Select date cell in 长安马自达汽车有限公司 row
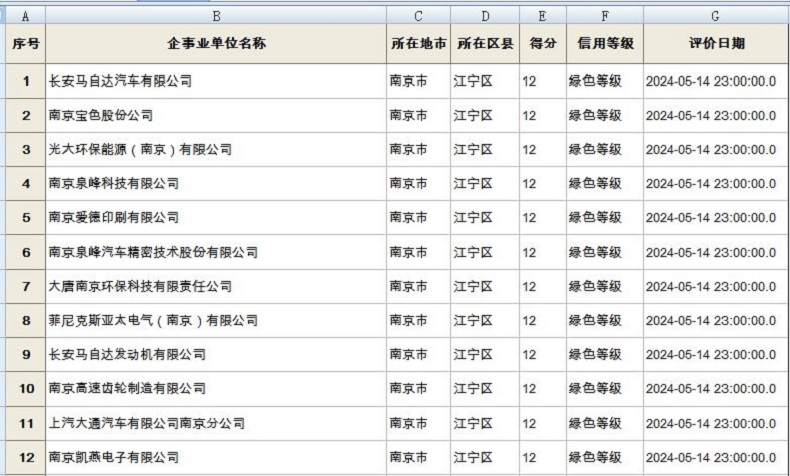The height and width of the screenshot is (476, 790). [715, 81]
